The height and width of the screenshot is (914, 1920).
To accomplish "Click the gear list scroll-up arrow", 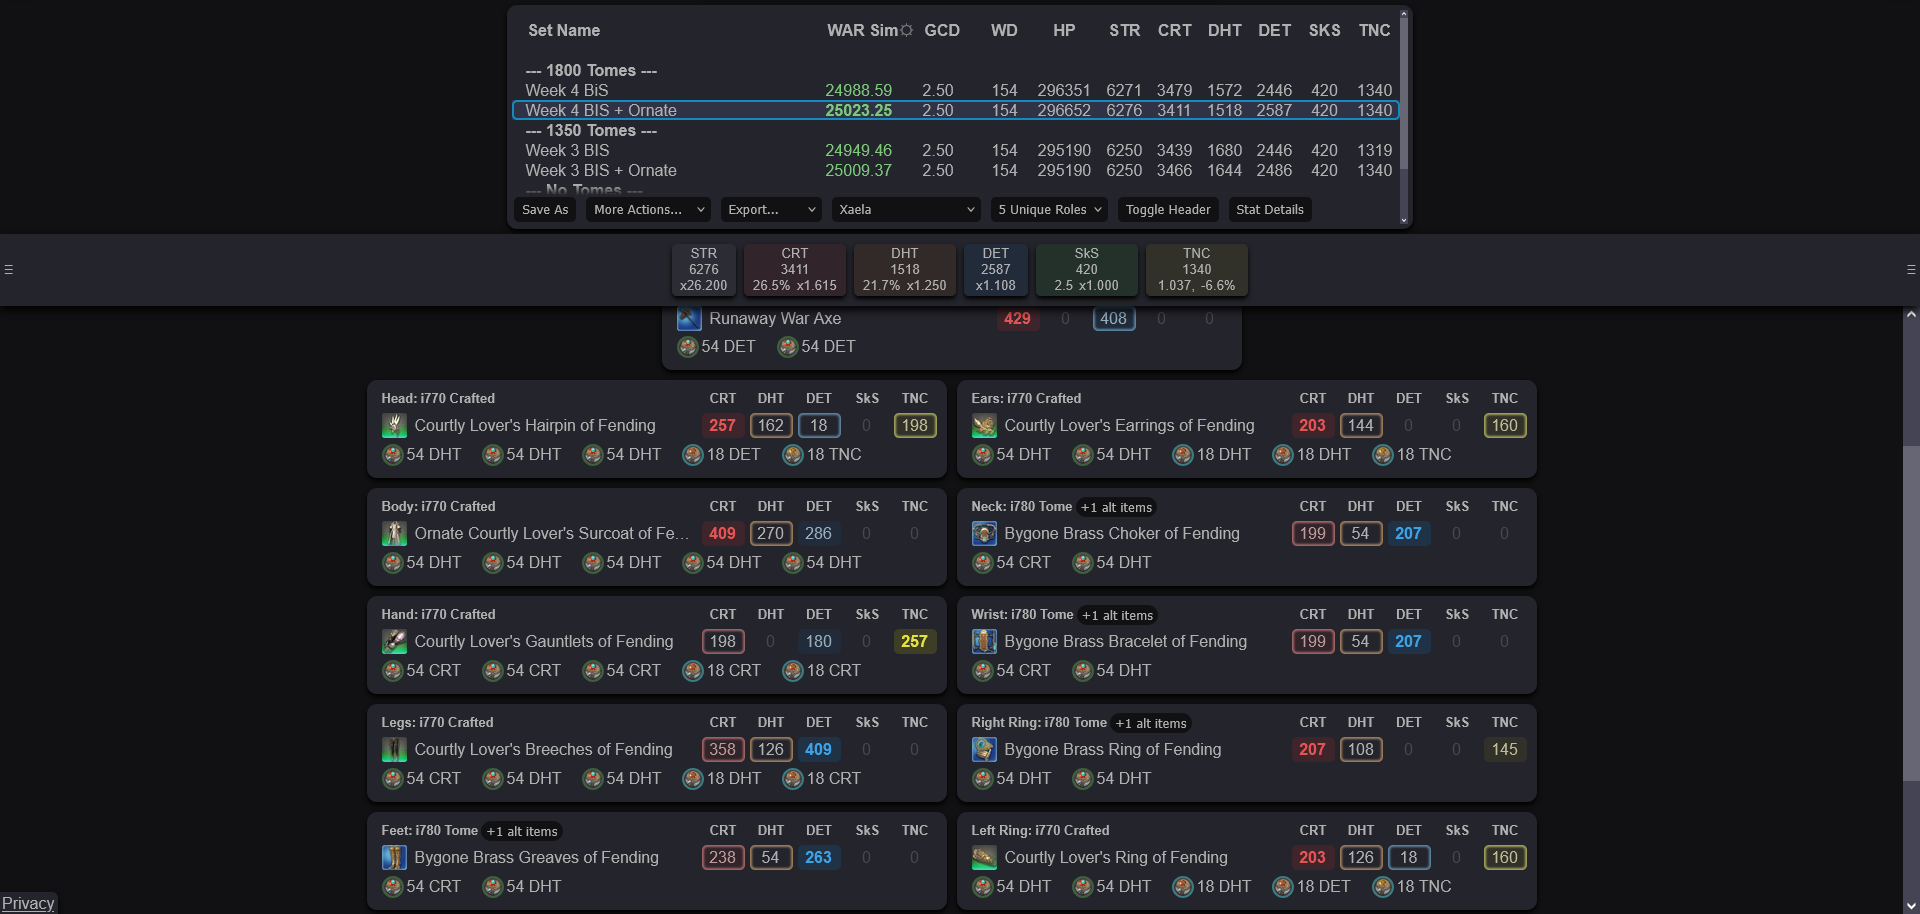I will (x=1911, y=314).
